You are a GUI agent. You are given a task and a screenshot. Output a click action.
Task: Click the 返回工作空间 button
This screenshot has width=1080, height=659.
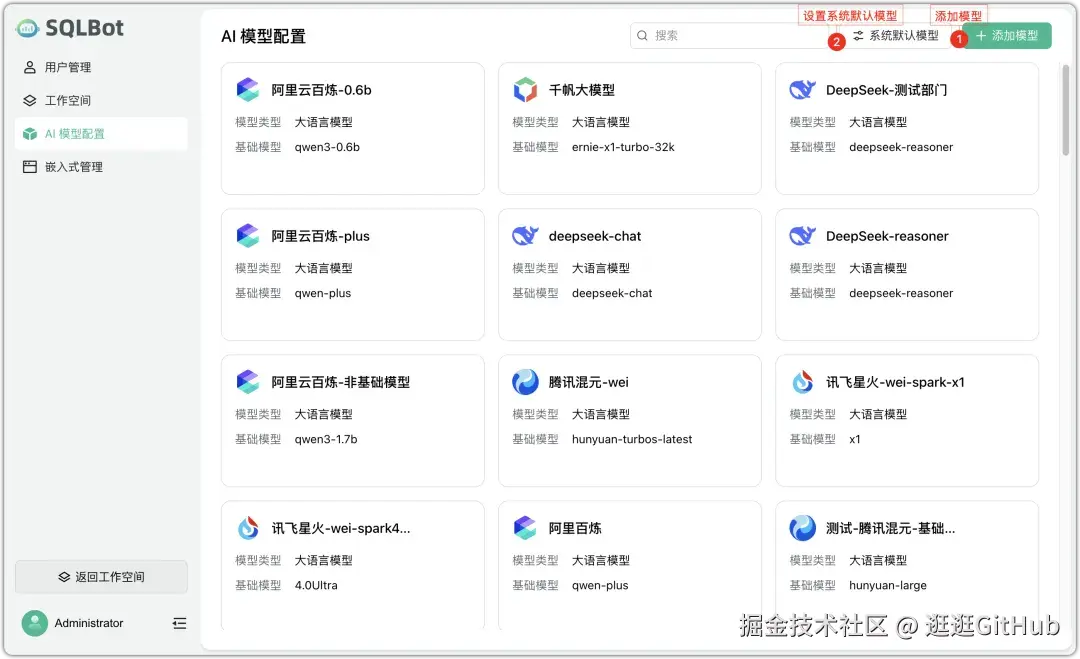(x=102, y=576)
